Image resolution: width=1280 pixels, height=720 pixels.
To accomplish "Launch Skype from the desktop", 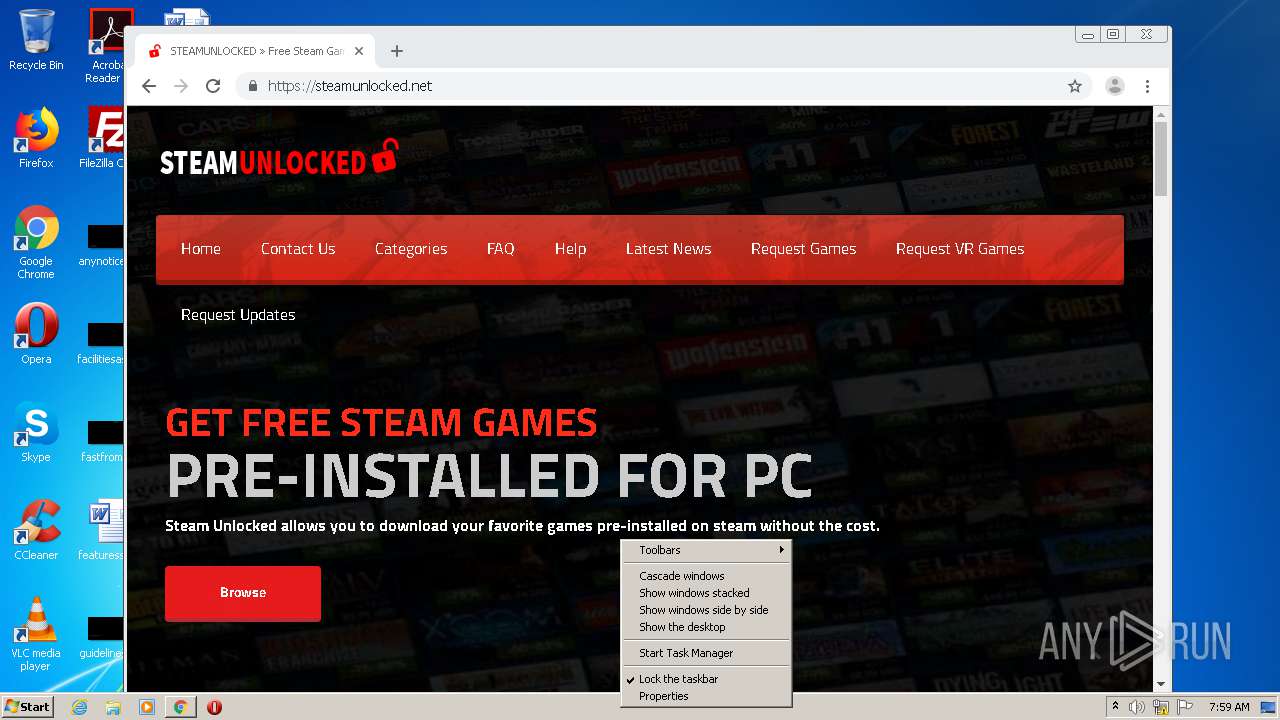I will click(x=36, y=432).
